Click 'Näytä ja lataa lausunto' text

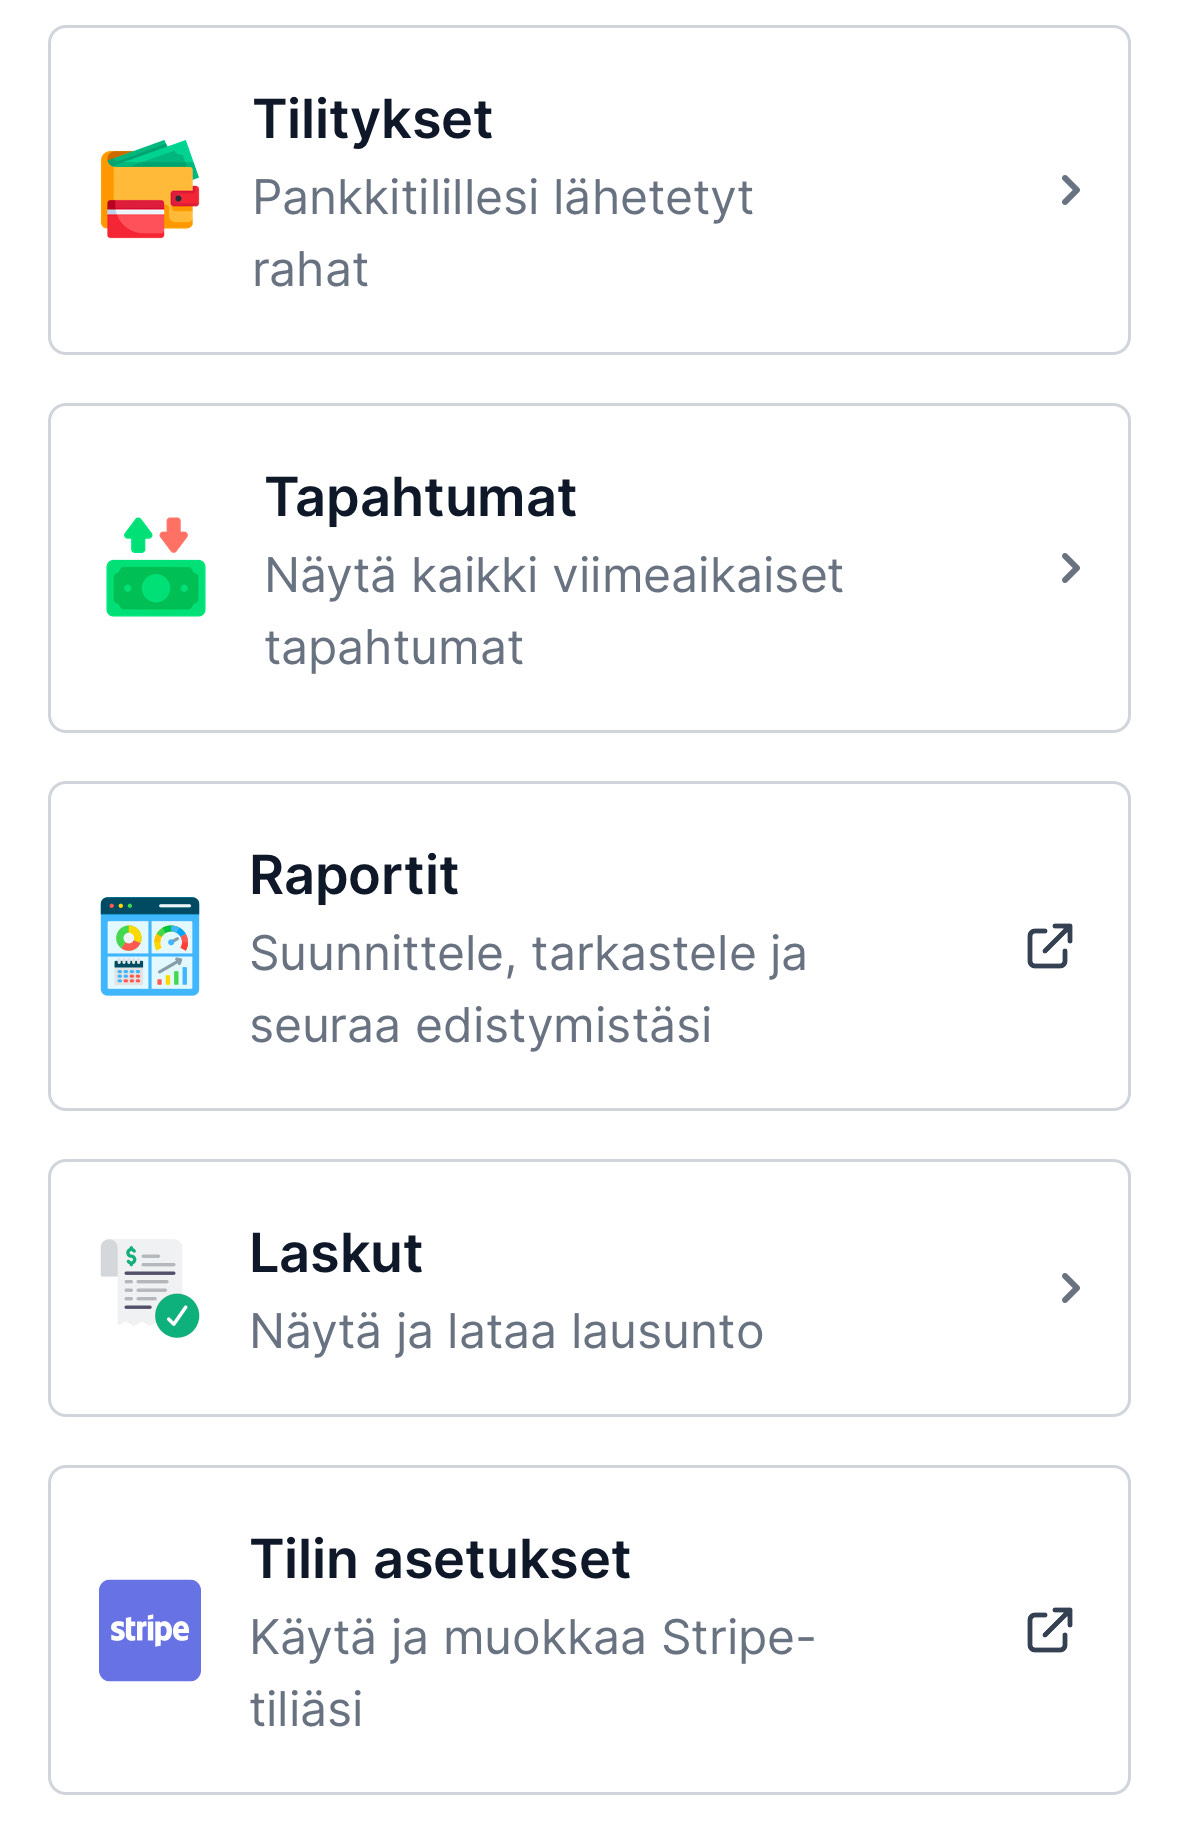(507, 1332)
